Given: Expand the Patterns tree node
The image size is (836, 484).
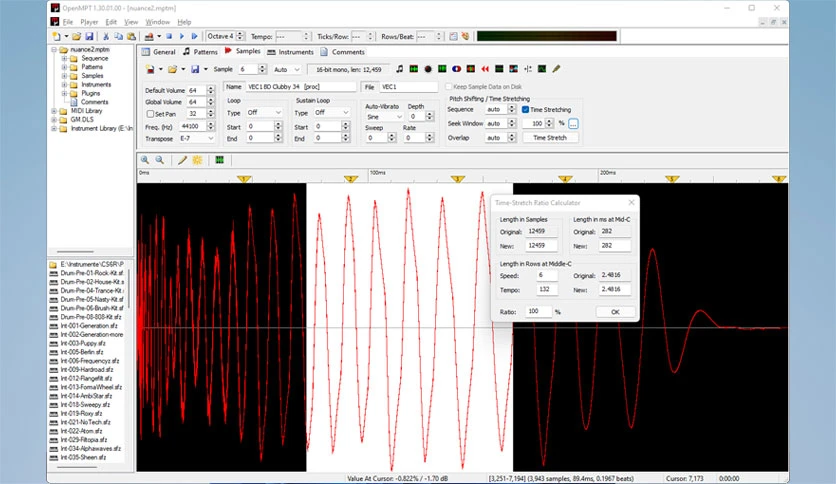Looking at the screenshot, I should click(64, 67).
